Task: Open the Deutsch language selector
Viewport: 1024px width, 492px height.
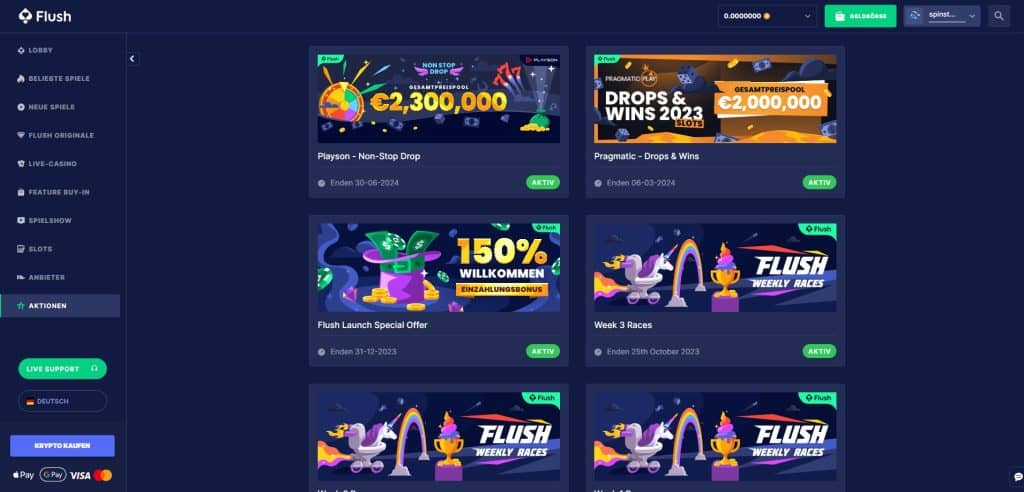Action: [63, 401]
